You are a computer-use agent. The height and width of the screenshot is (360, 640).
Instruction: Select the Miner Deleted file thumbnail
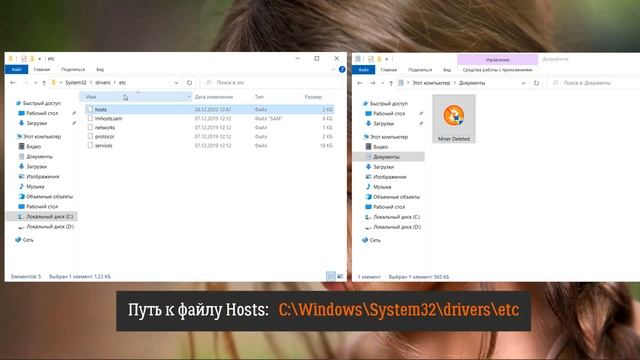click(454, 119)
